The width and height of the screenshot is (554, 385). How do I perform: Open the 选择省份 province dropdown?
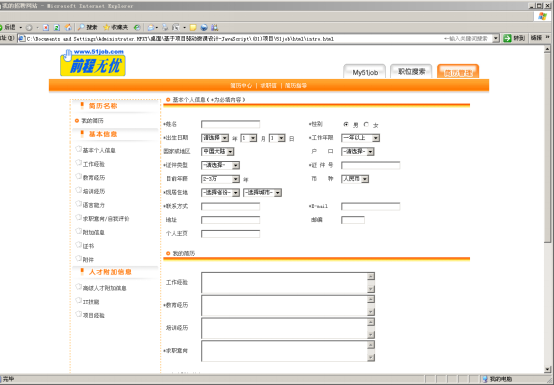[x=220, y=192]
